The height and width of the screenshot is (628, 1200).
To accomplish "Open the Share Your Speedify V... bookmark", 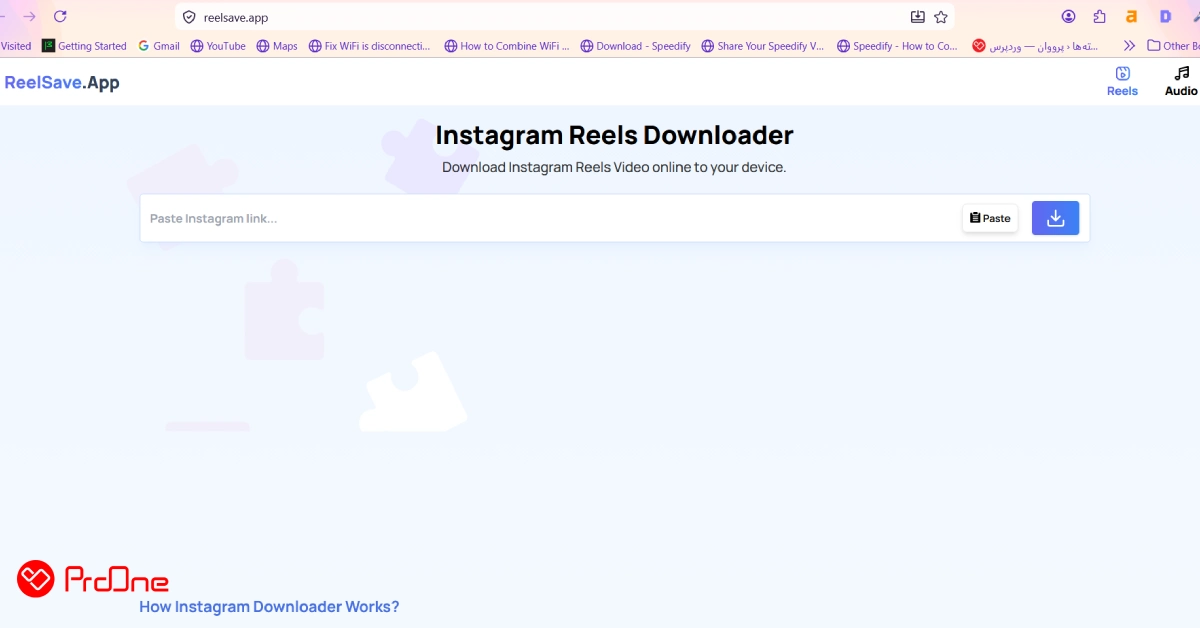I will [x=763, y=46].
